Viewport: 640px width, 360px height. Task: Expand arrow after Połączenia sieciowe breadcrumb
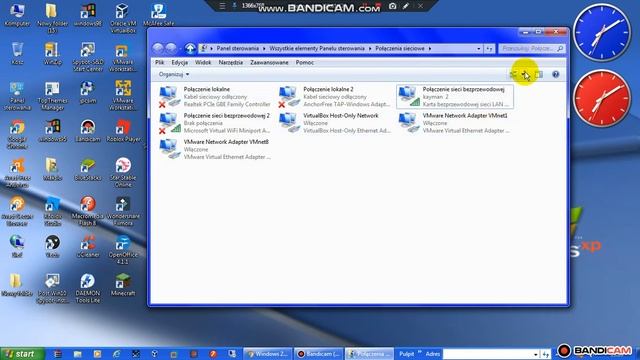click(x=430, y=49)
